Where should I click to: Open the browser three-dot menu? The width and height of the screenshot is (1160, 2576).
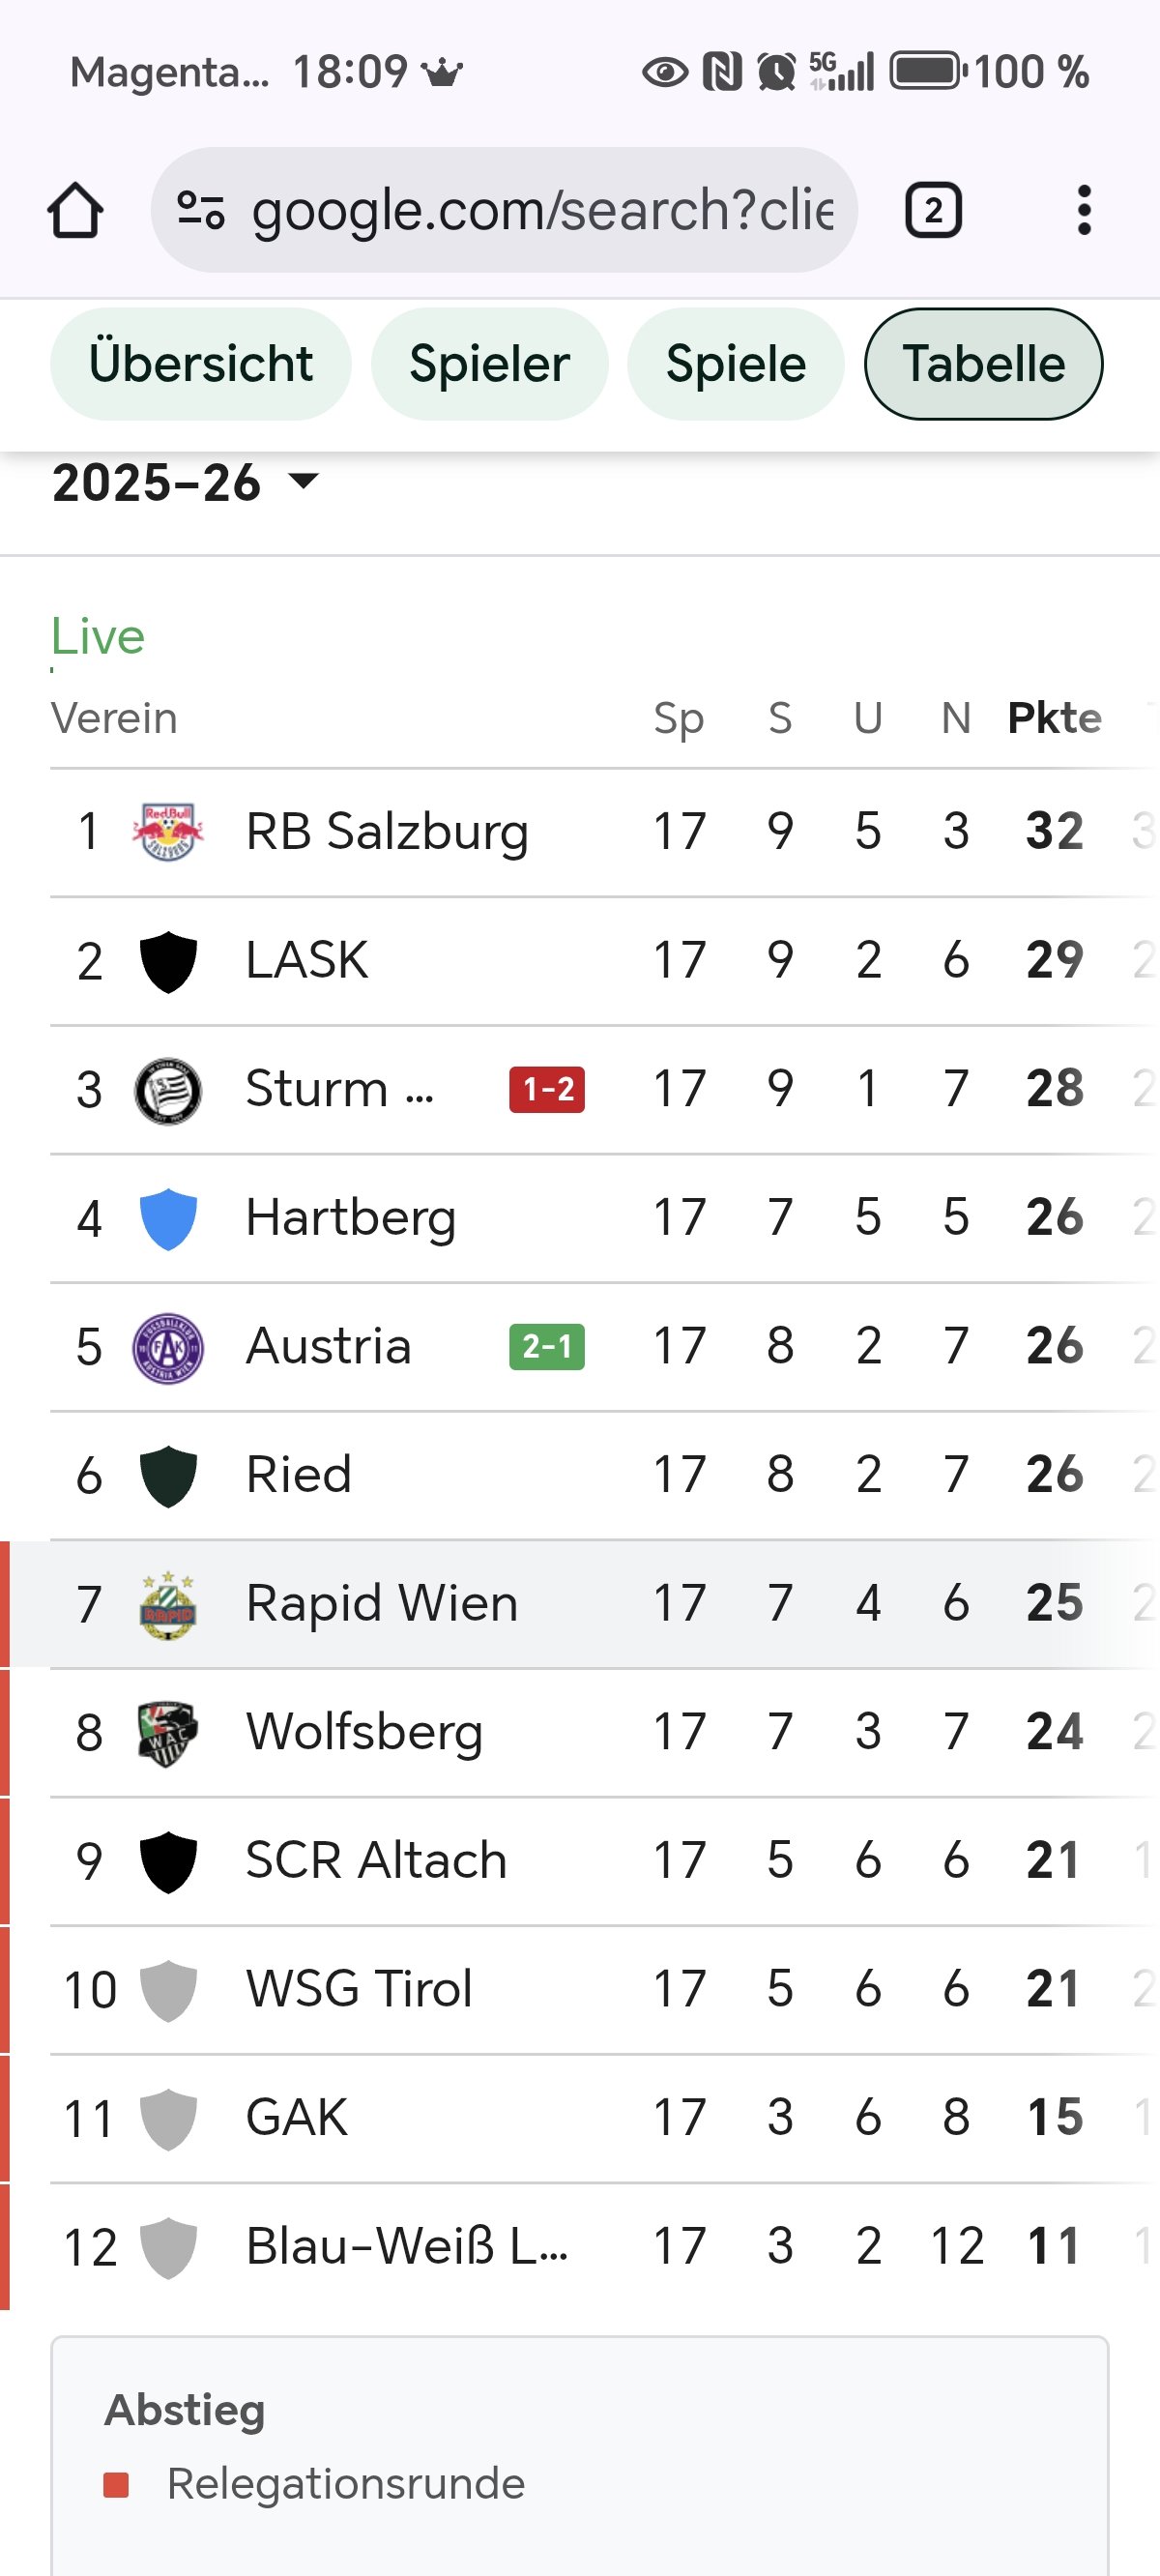coord(1083,211)
